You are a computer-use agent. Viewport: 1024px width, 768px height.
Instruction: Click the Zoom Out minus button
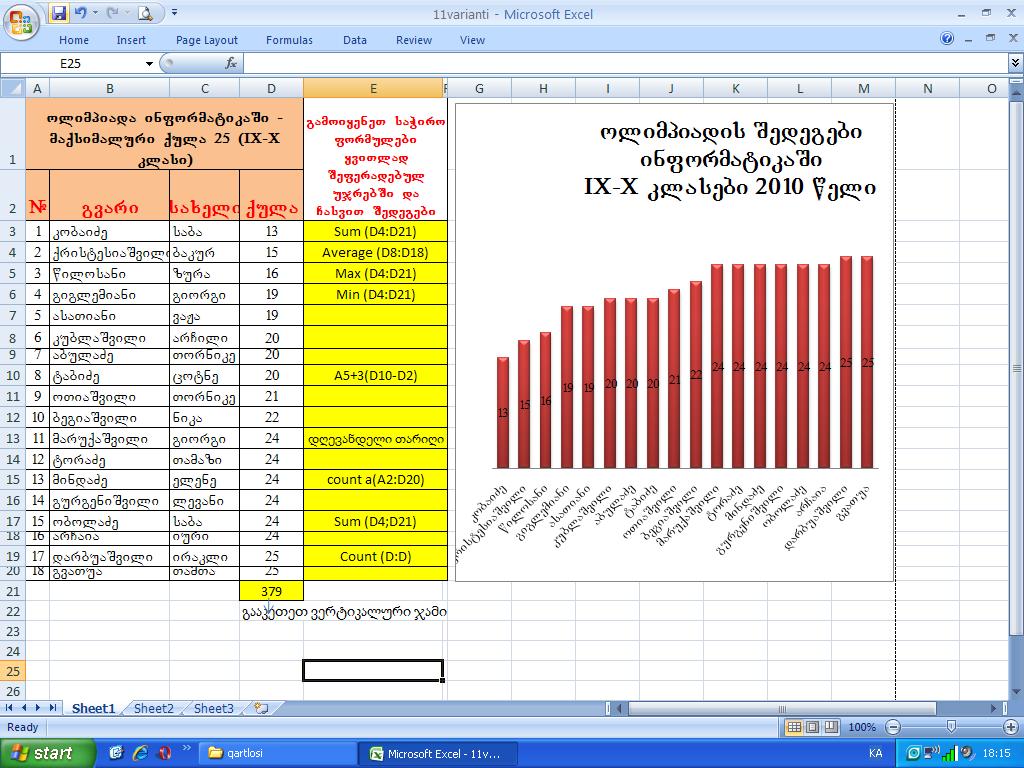893,727
